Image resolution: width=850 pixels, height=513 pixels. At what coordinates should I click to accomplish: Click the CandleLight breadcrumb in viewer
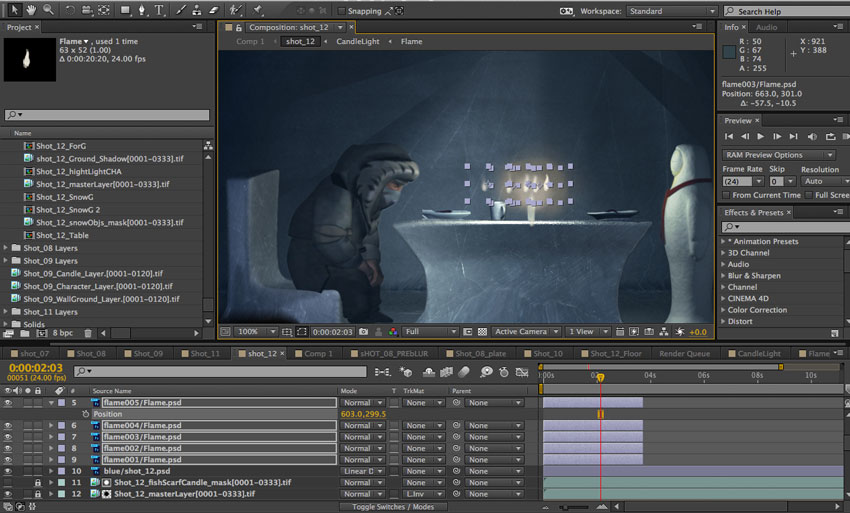click(x=357, y=42)
